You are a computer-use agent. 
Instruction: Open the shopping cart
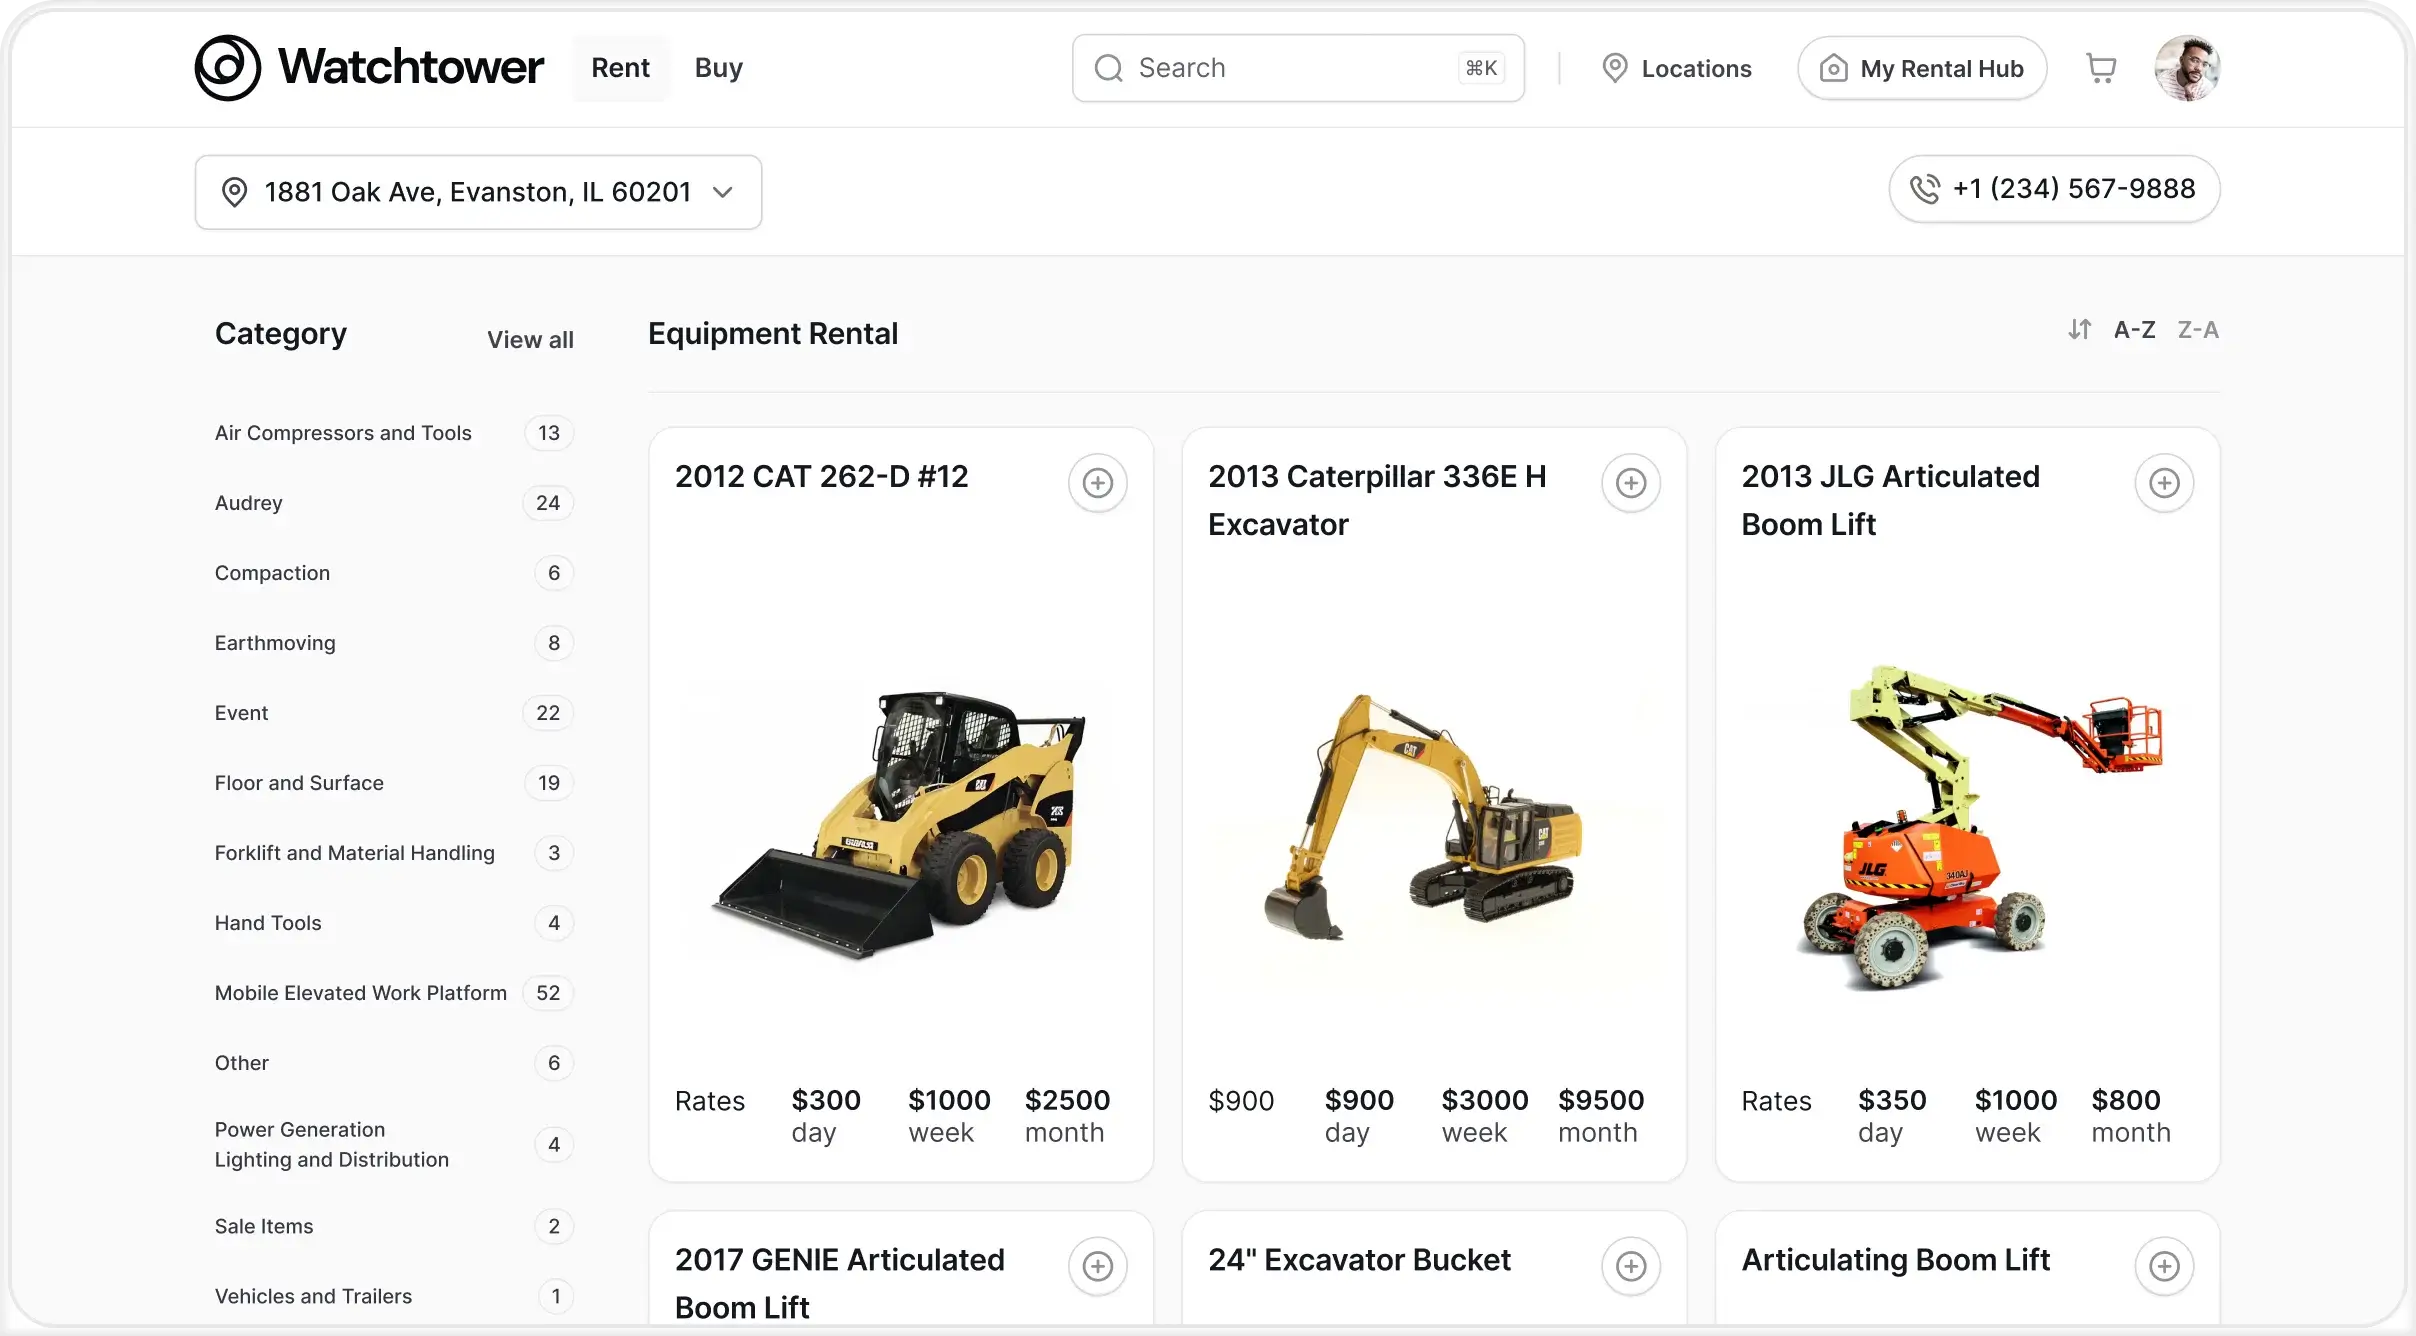[x=2101, y=68]
